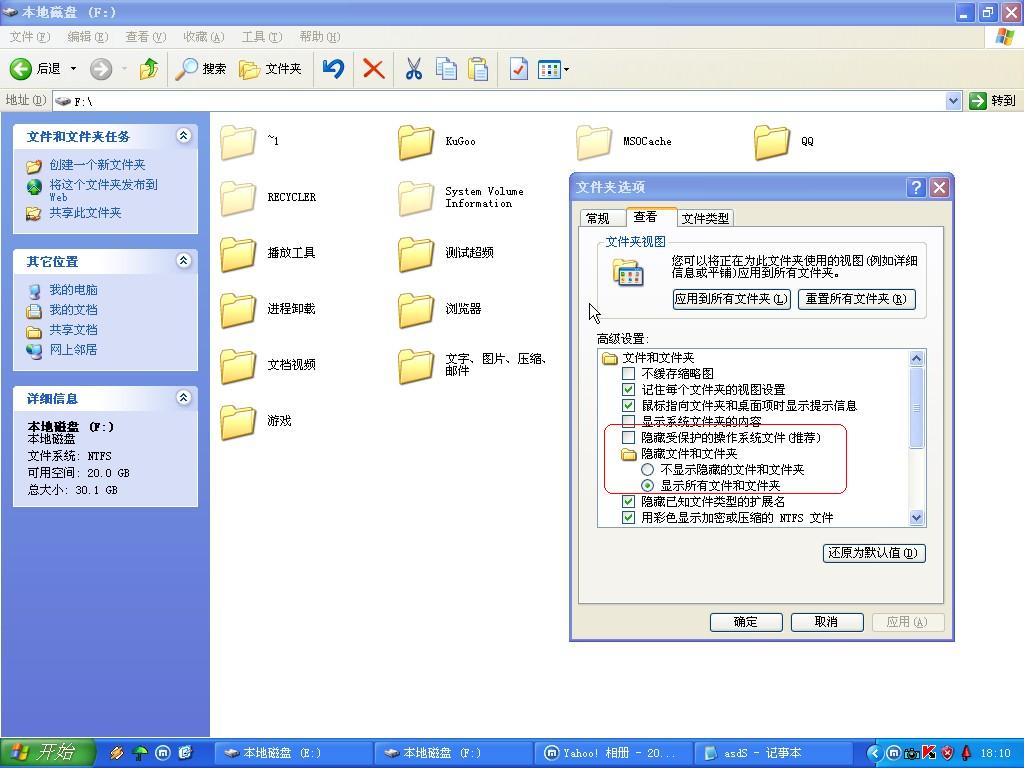Viewport: 1024px width, 768px height.
Task: Click the 转到 go button
Action: (992, 101)
